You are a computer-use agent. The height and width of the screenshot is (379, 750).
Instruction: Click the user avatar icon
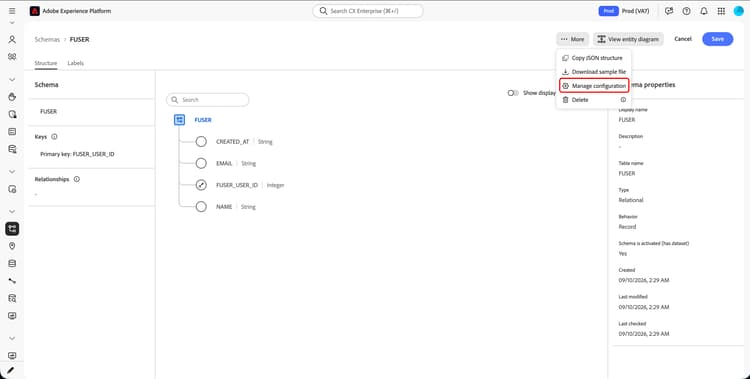[739, 11]
